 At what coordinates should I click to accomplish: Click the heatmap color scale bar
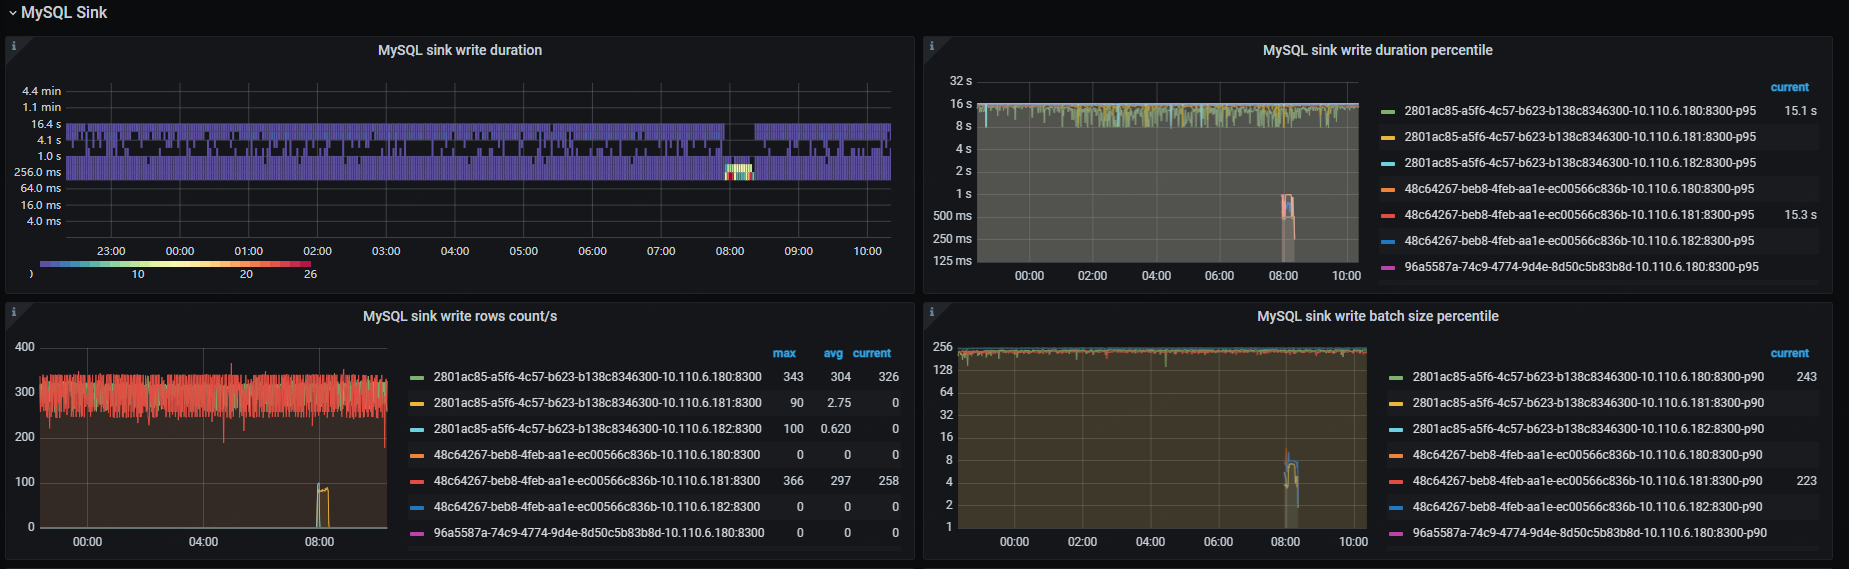175,264
